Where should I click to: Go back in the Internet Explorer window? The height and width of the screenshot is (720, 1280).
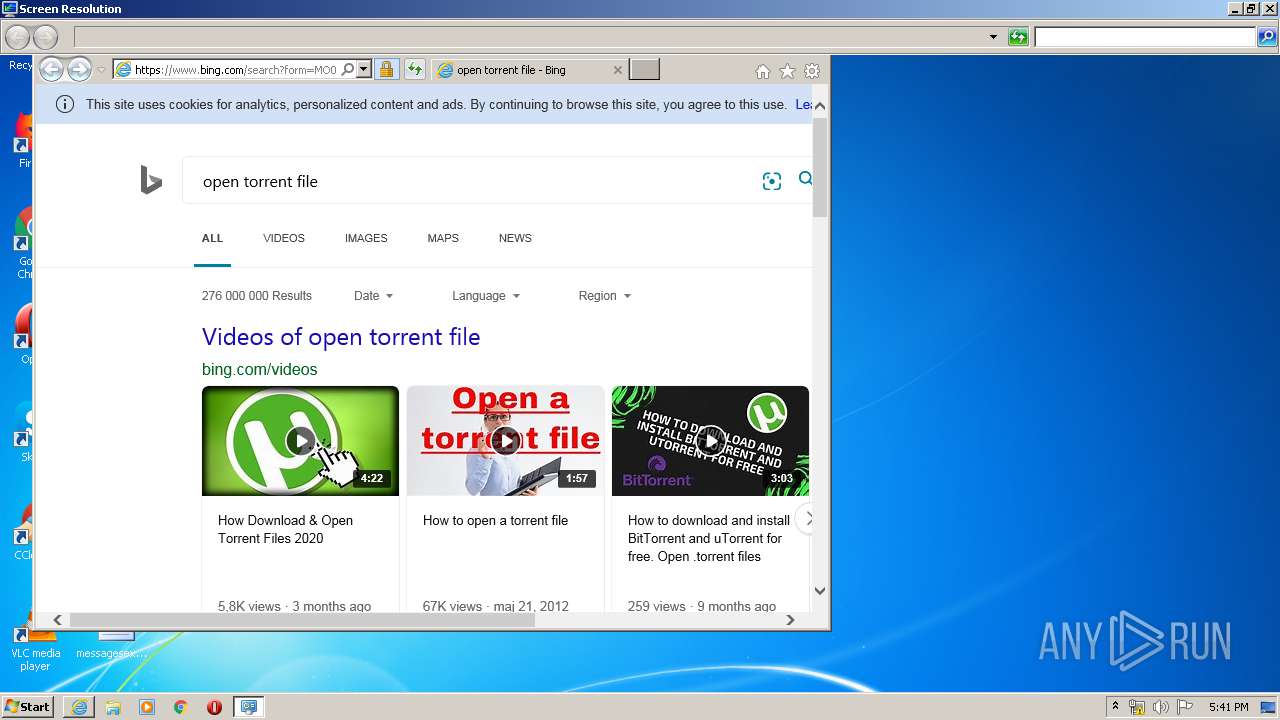click(51, 70)
